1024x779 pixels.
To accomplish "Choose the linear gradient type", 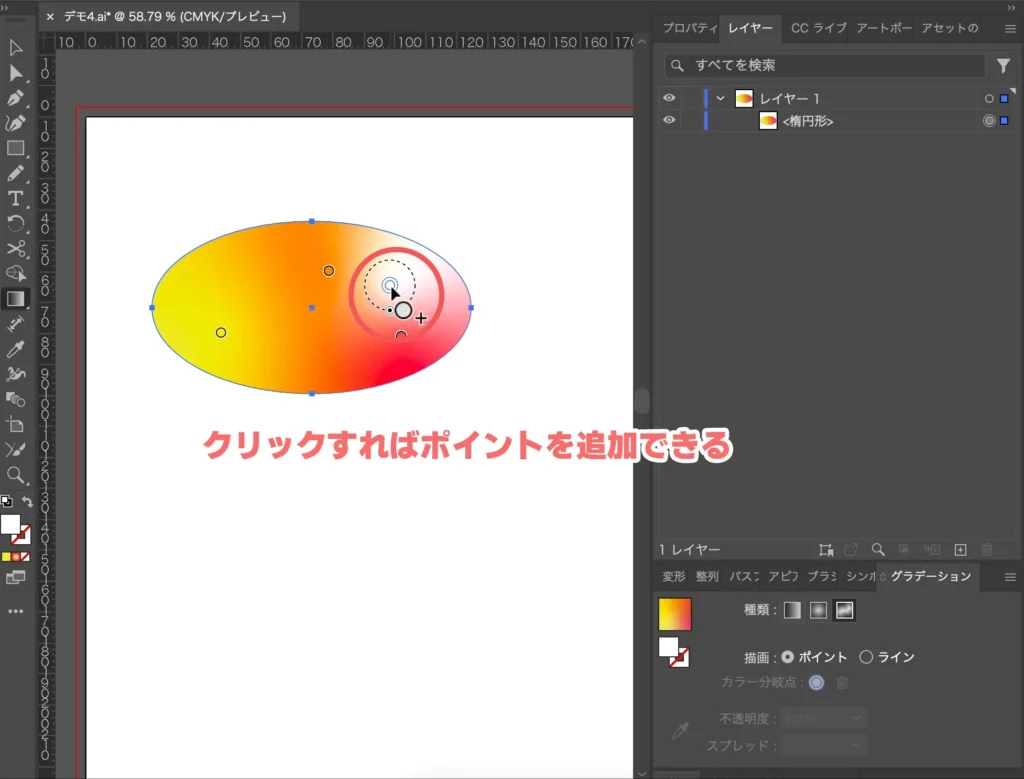I will coord(792,610).
